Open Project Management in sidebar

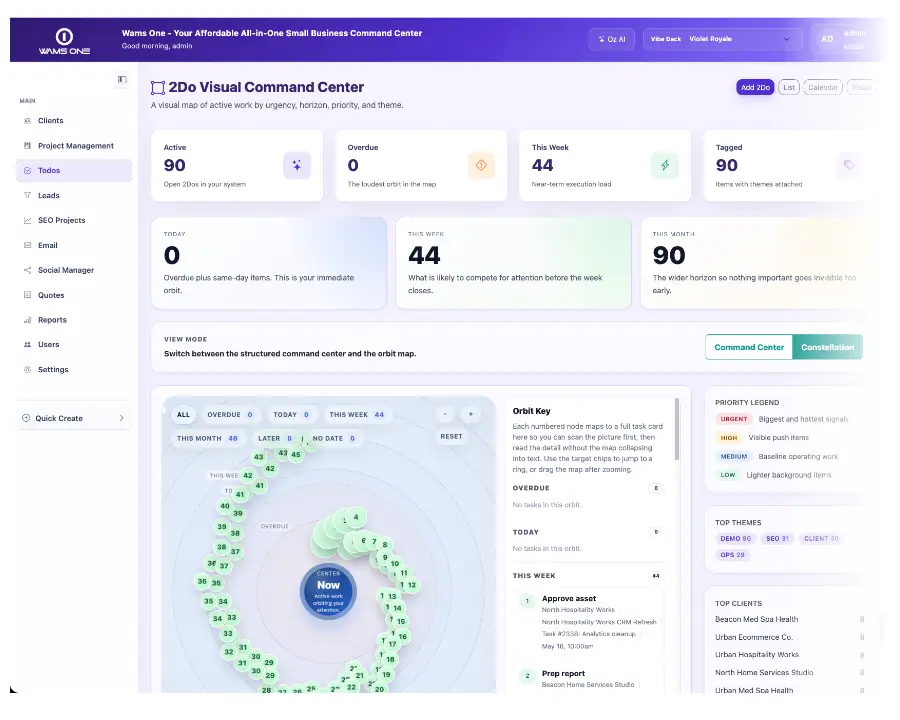(x=73, y=146)
